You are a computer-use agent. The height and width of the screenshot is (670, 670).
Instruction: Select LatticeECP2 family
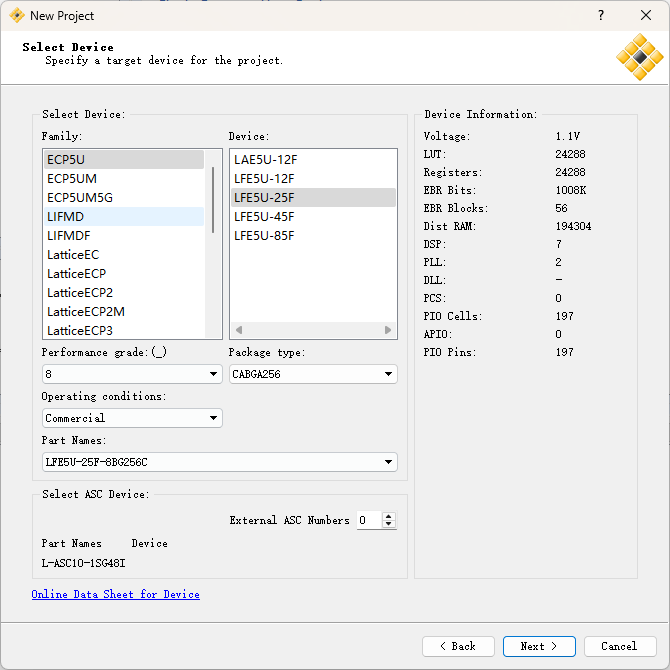123,293
